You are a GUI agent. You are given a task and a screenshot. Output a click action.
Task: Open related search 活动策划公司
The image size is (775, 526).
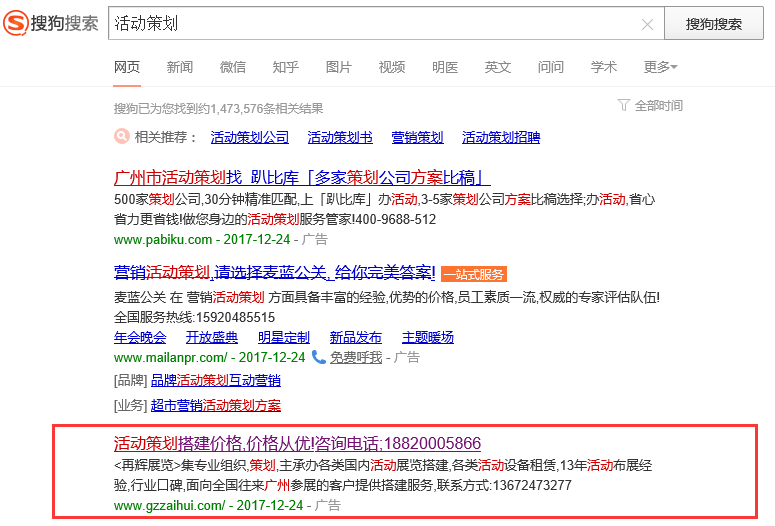click(250, 137)
